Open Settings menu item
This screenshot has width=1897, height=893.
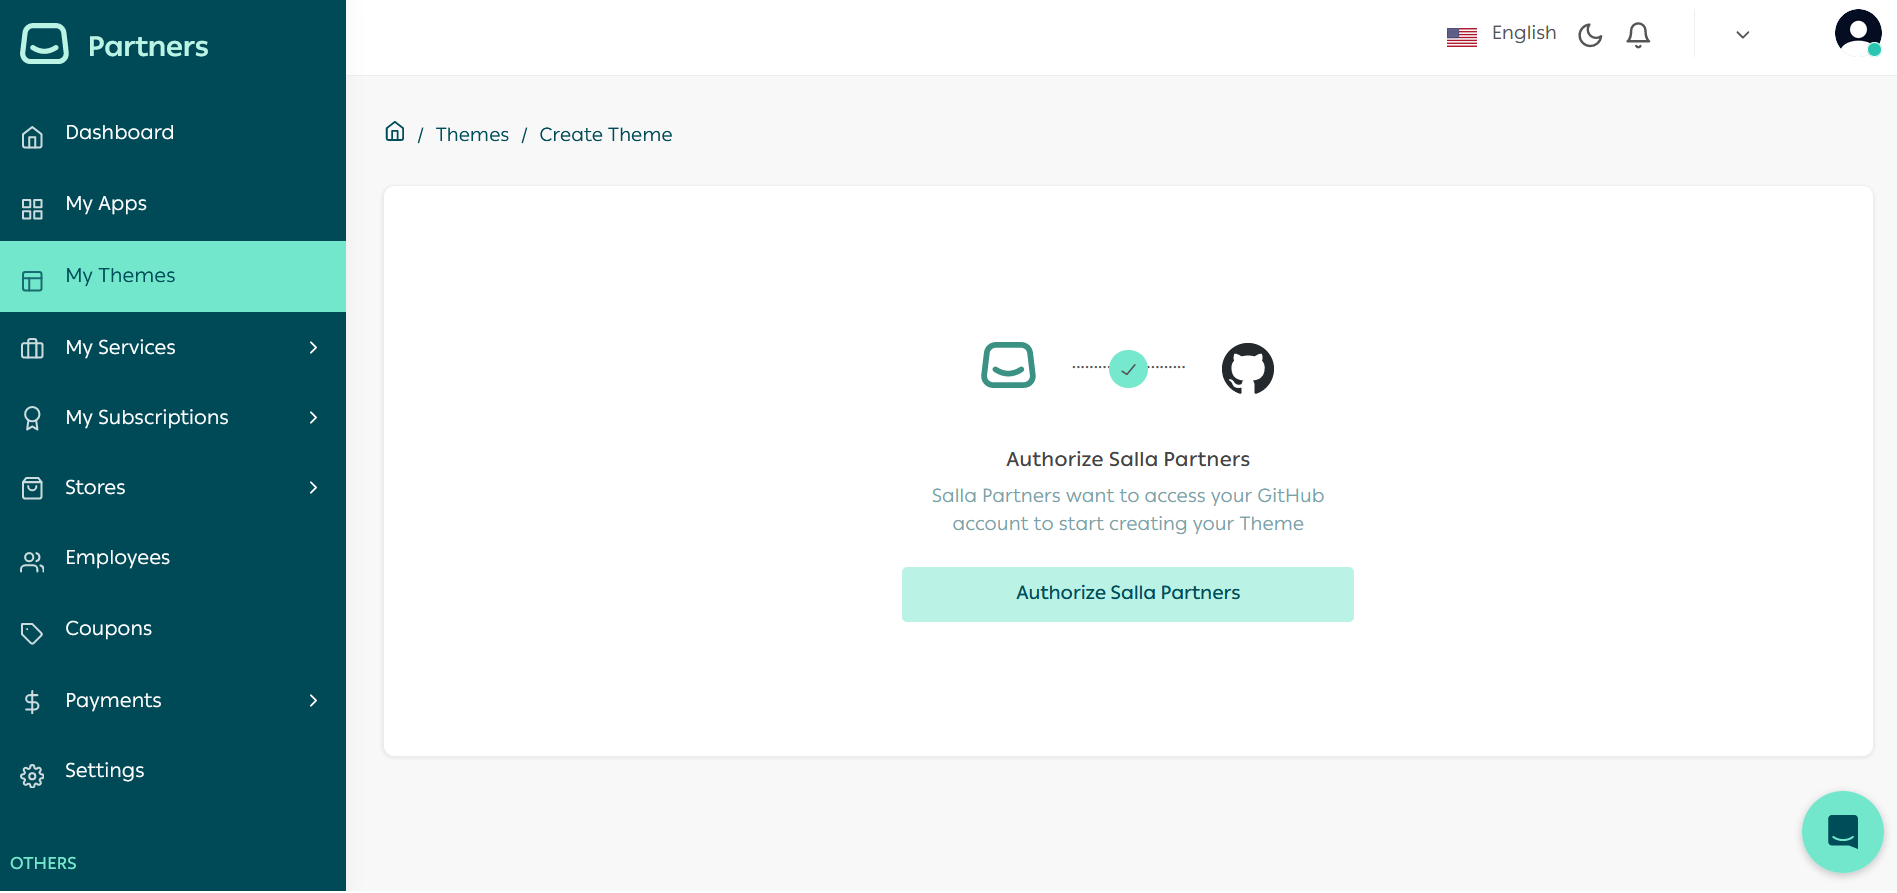click(x=173, y=771)
